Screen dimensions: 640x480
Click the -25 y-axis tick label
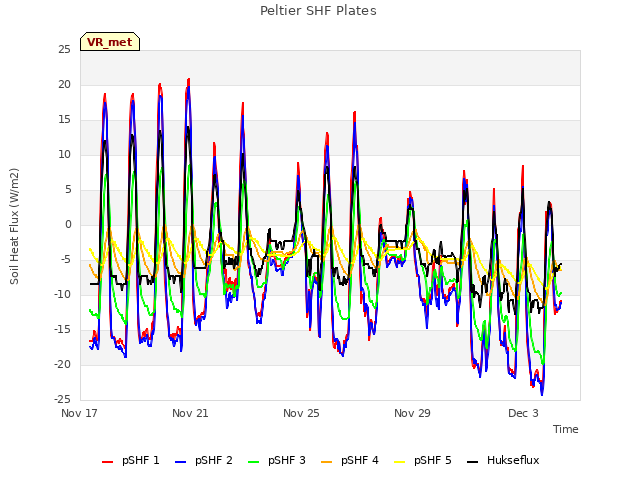pos(63,399)
